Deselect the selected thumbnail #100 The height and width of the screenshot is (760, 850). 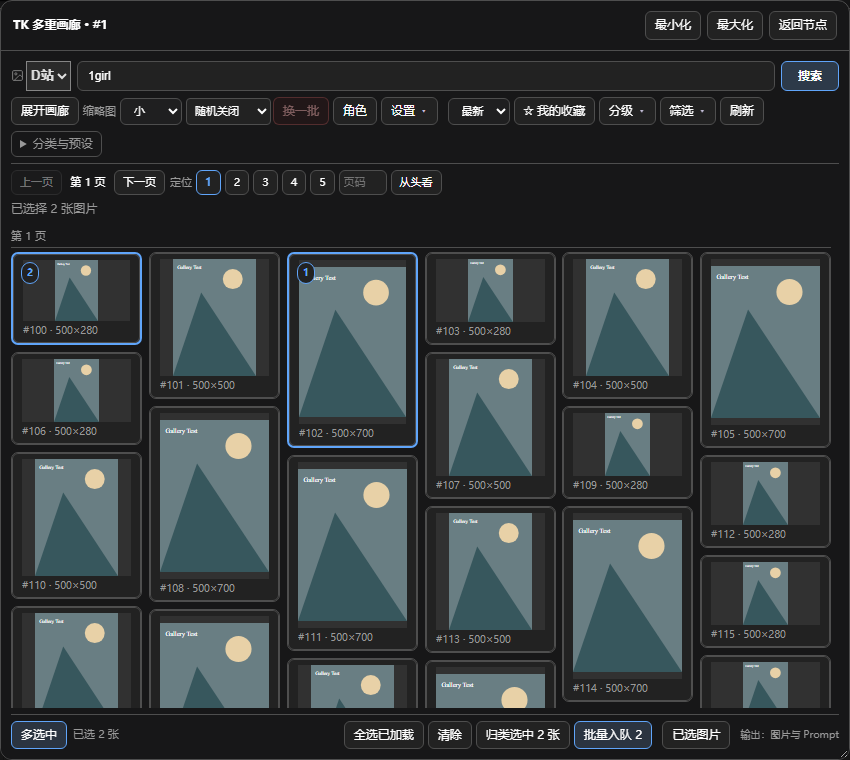[76, 298]
